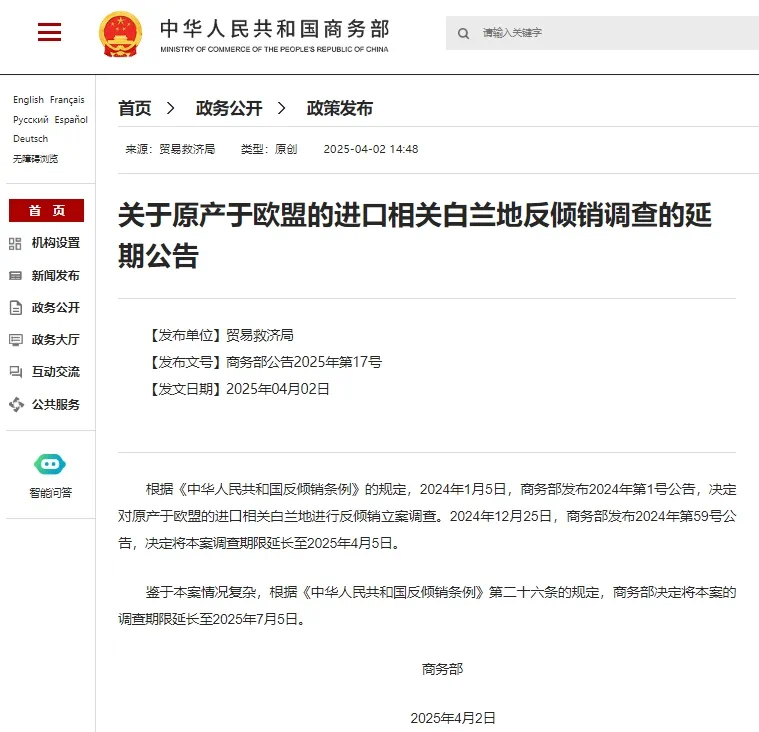Click breadcrumb chevron after 首页
This screenshot has height=732, width=759.
click(x=170, y=108)
